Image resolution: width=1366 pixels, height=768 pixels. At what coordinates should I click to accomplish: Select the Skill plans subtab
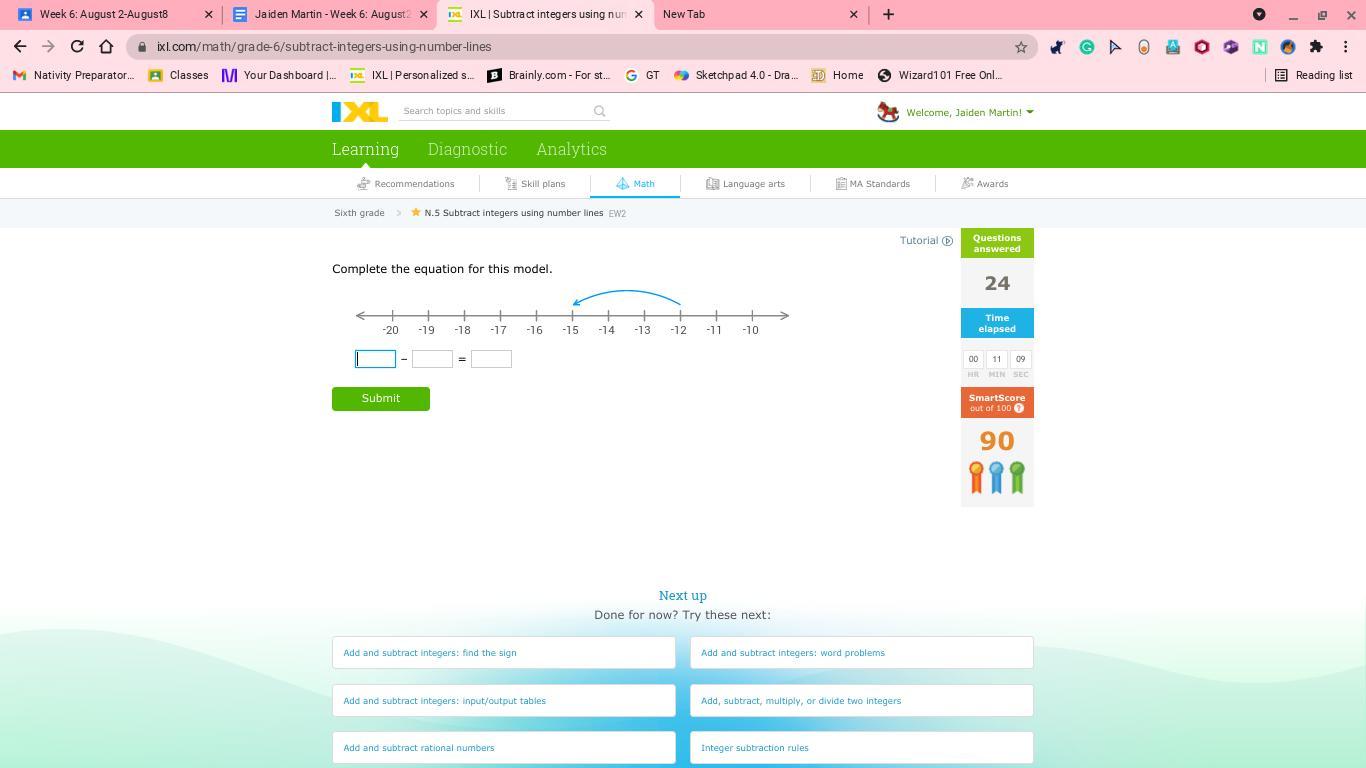click(535, 184)
